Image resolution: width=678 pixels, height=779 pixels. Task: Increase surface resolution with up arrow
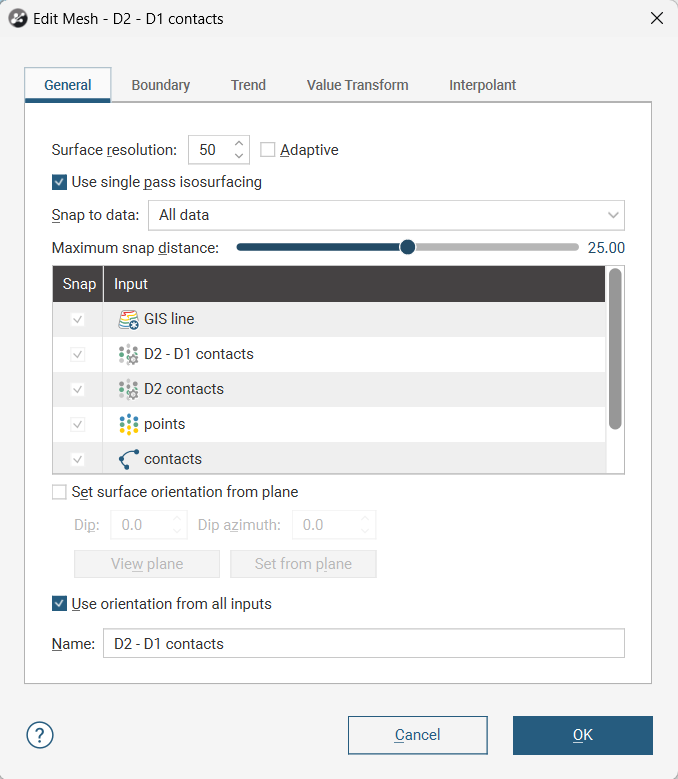pos(239,143)
